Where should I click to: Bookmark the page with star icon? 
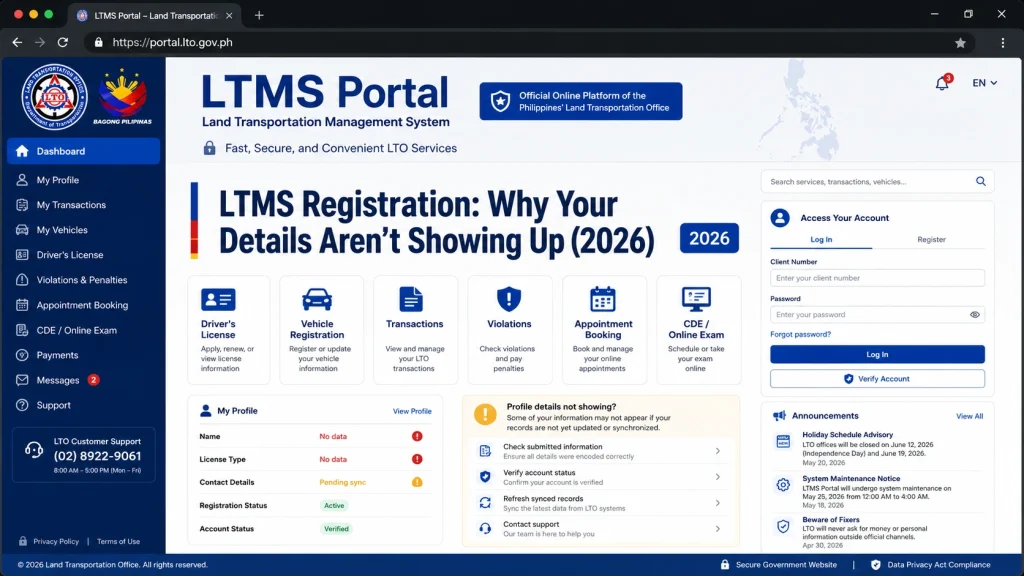coord(960,42)
